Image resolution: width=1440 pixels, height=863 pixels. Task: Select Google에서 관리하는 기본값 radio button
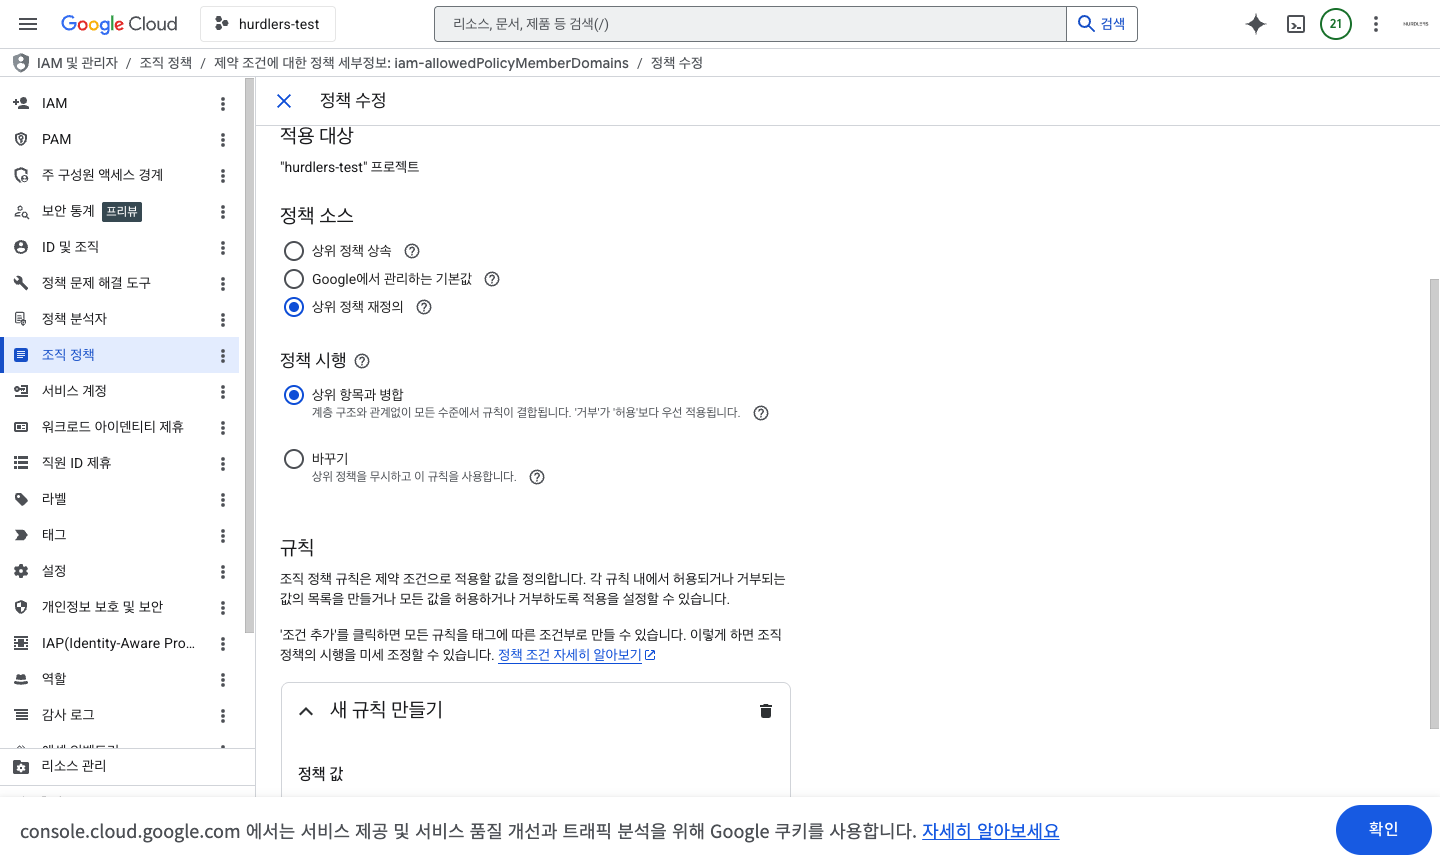[x=294, y=279]
